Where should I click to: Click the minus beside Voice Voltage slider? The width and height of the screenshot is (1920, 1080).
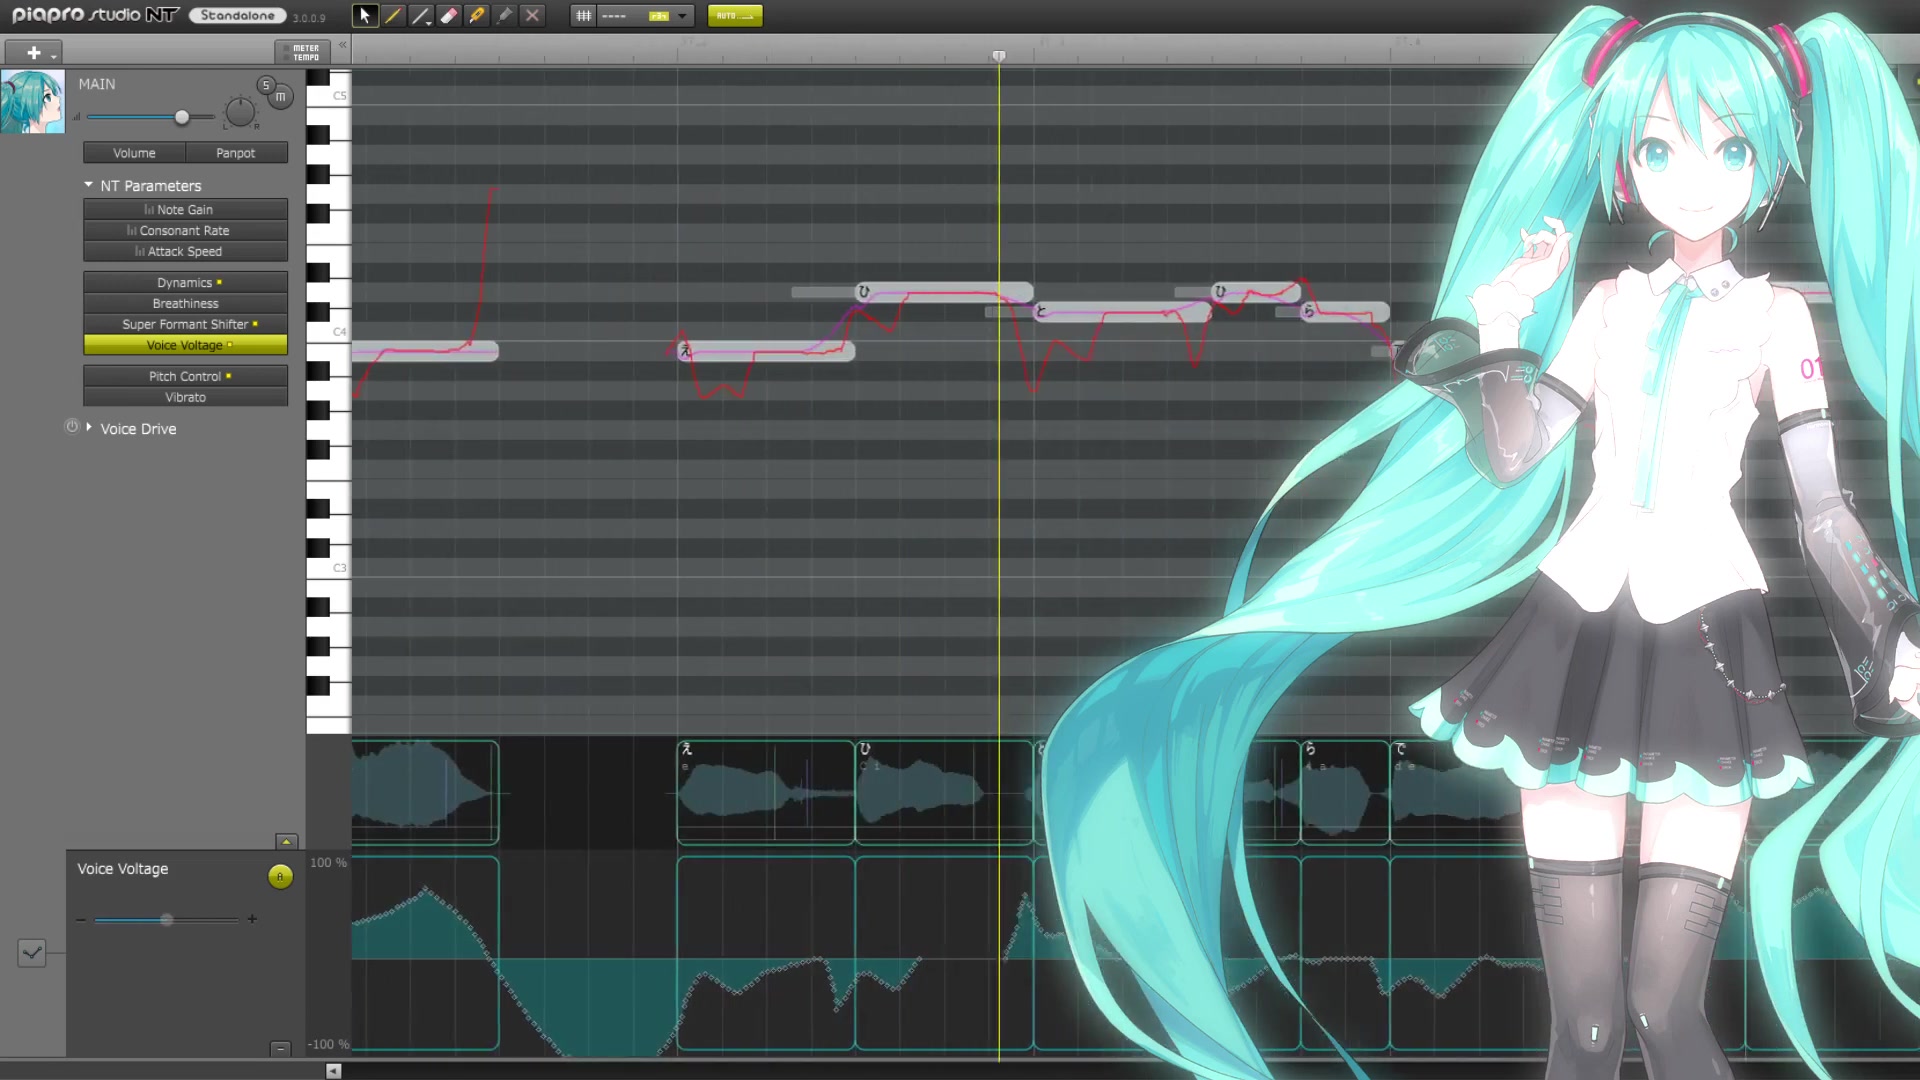tap(81, 919)
